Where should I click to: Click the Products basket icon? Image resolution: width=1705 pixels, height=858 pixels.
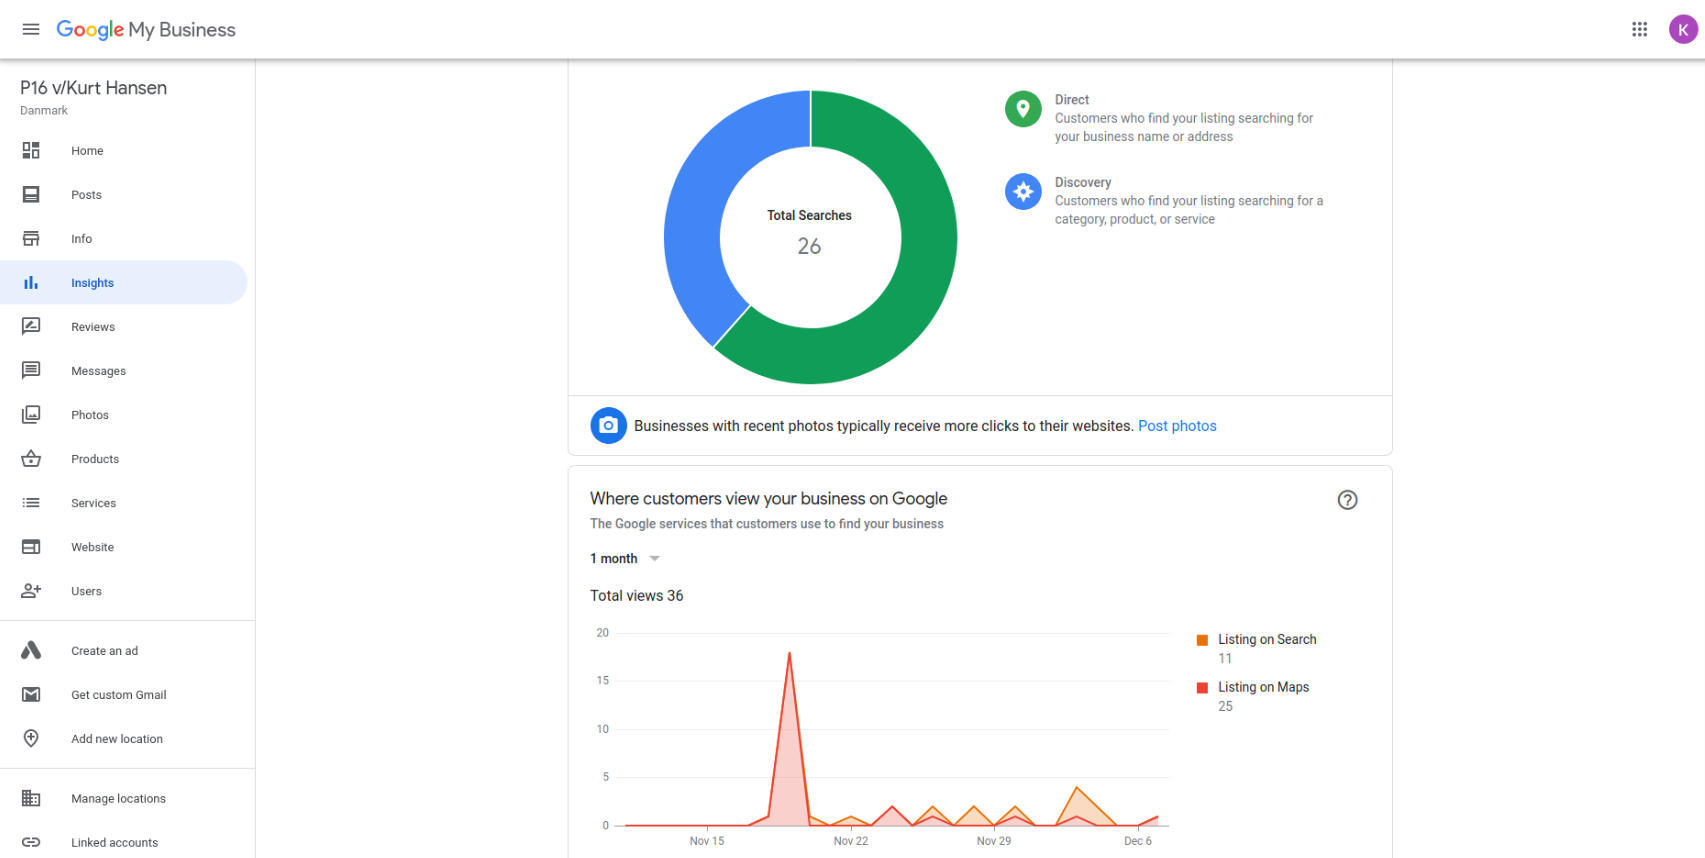tap(31, 458)
